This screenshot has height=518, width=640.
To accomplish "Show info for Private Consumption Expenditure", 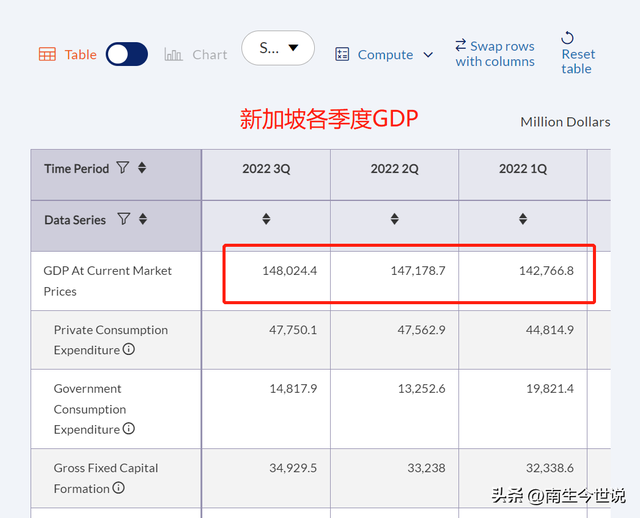I will tap(129, 350).
